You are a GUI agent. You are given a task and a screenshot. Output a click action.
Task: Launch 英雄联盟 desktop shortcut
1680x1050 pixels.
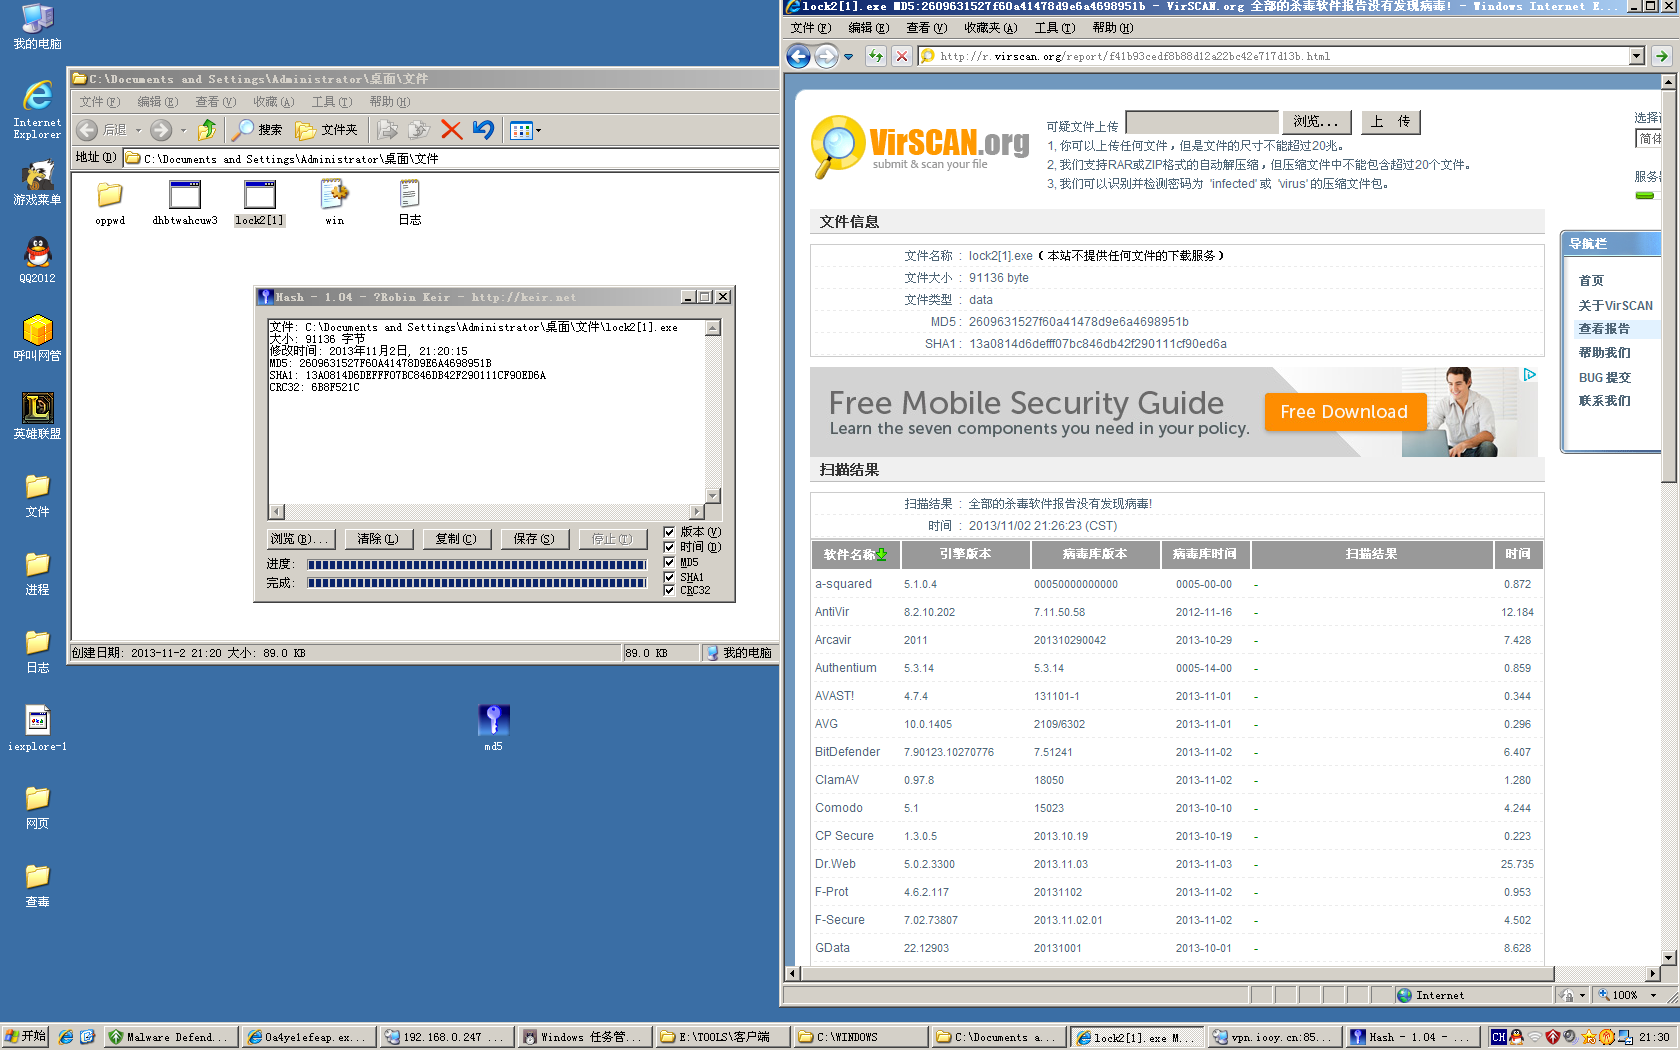pyautogui.click(x=37, y=416)
